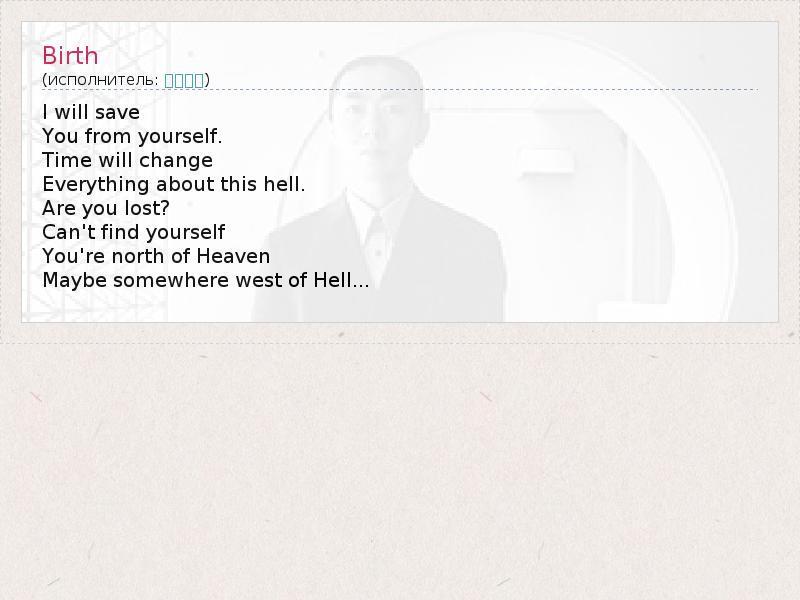Viewport: 800px width, 600px height.
Task: Select the lyric "Time will change"
Action: 127,160
